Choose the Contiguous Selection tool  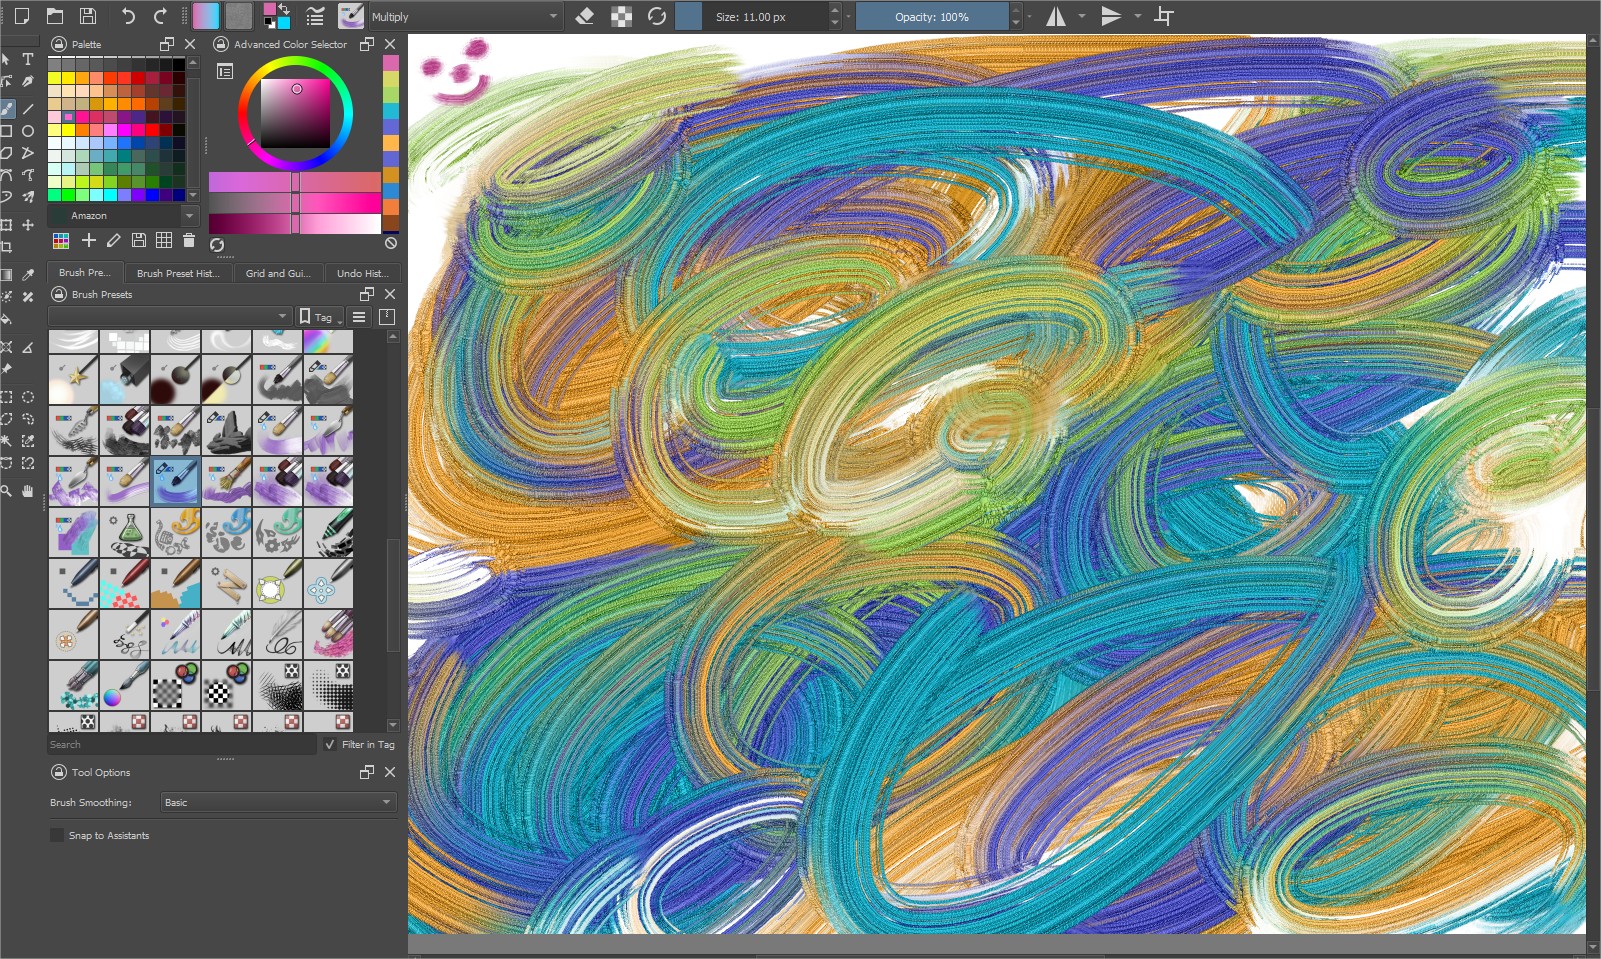pyautogui.click(x=8, y=441)
